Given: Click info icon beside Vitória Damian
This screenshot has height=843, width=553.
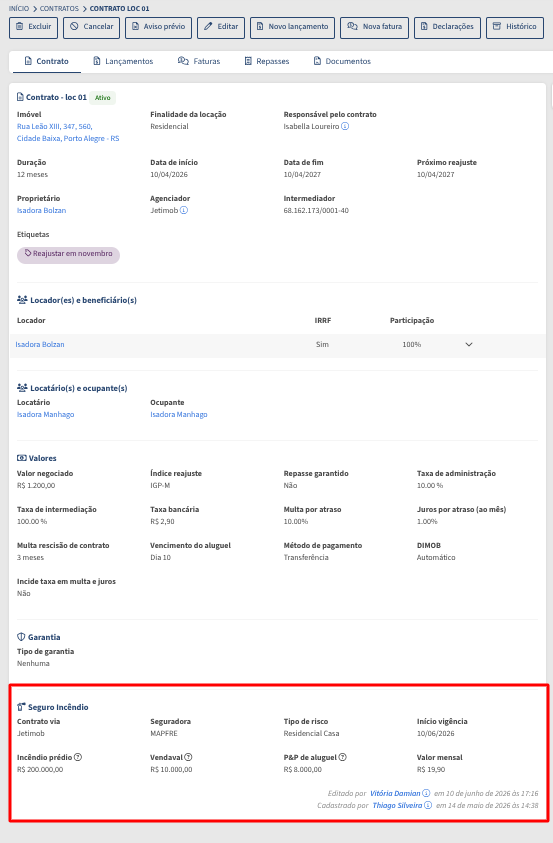Looking at the screenshot, I should (426, 793).
